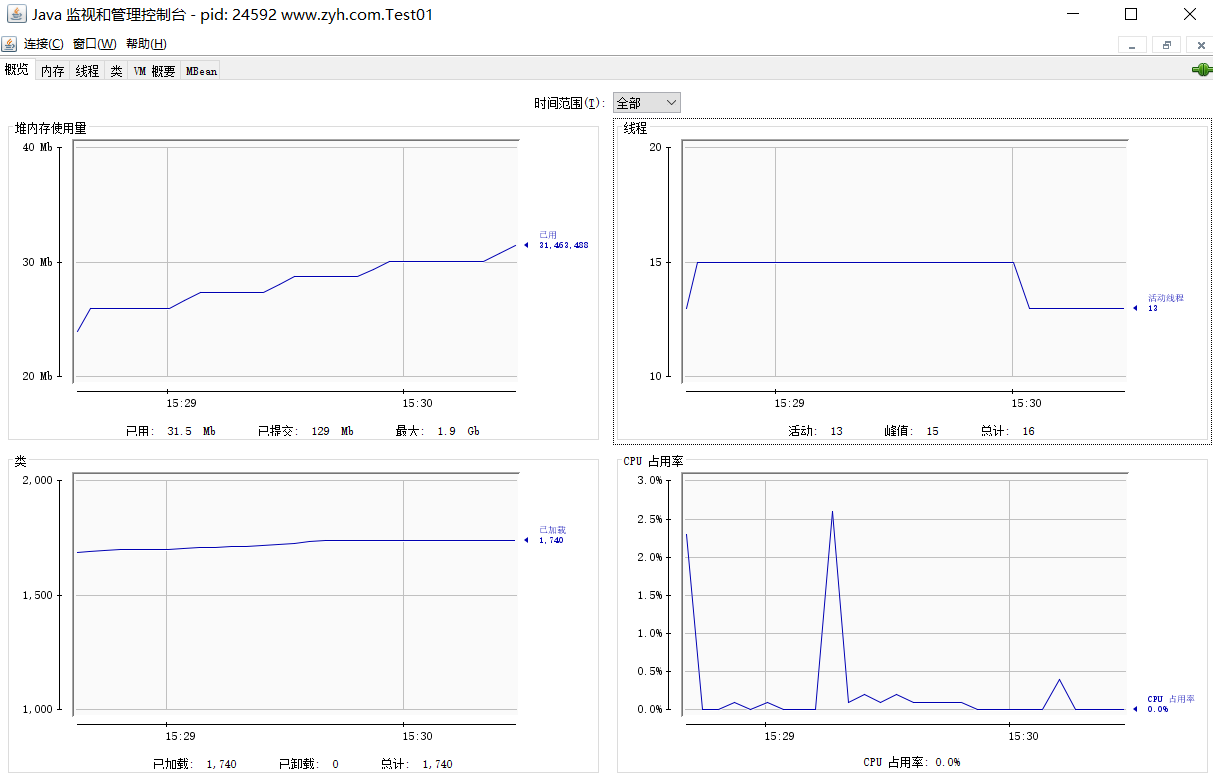
Task: Click the green connection status icon
Action: (x=1201, y=70)
